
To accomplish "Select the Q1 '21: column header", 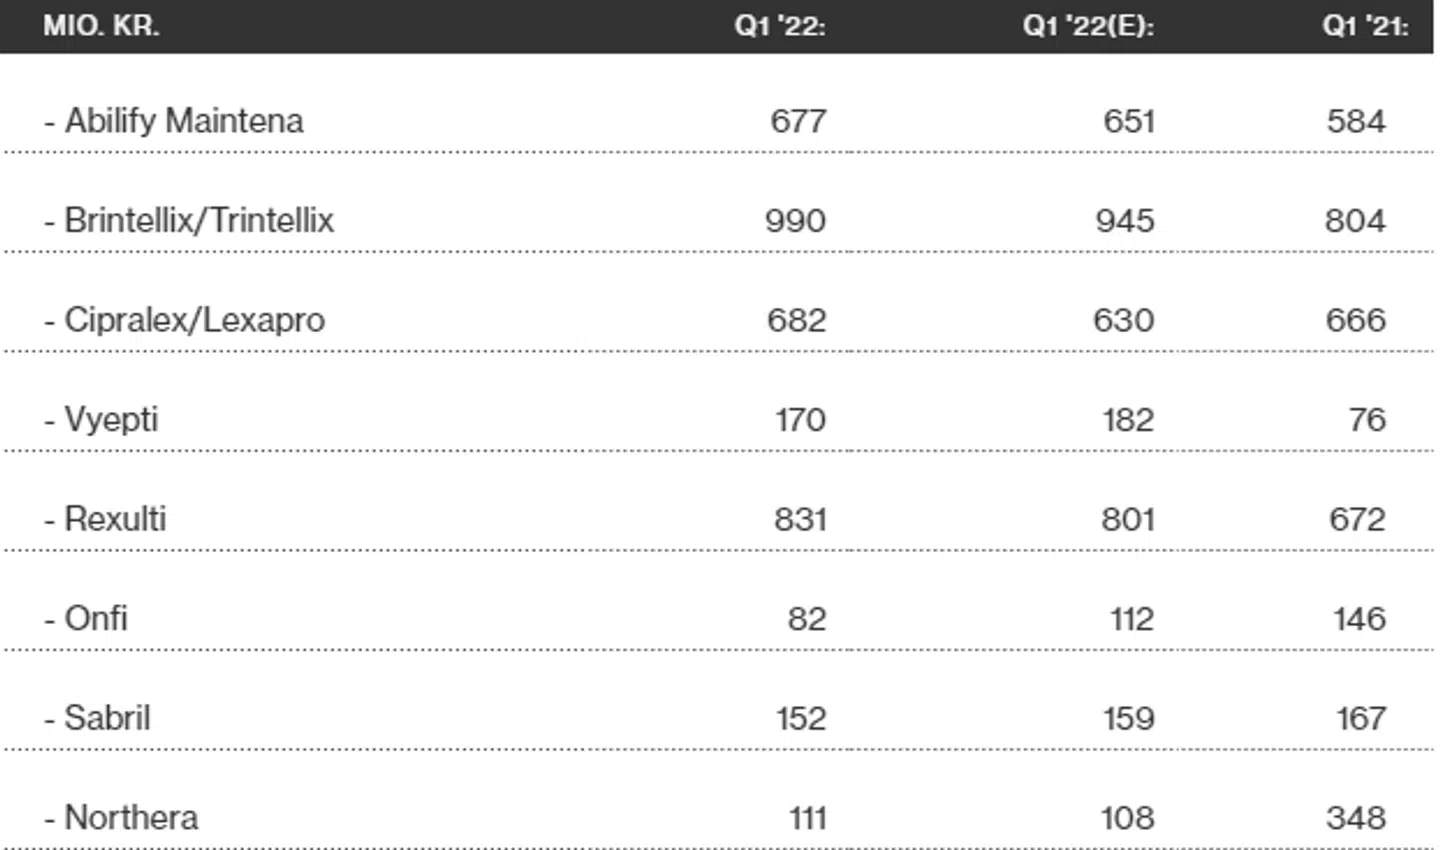I will [1365, 26].
